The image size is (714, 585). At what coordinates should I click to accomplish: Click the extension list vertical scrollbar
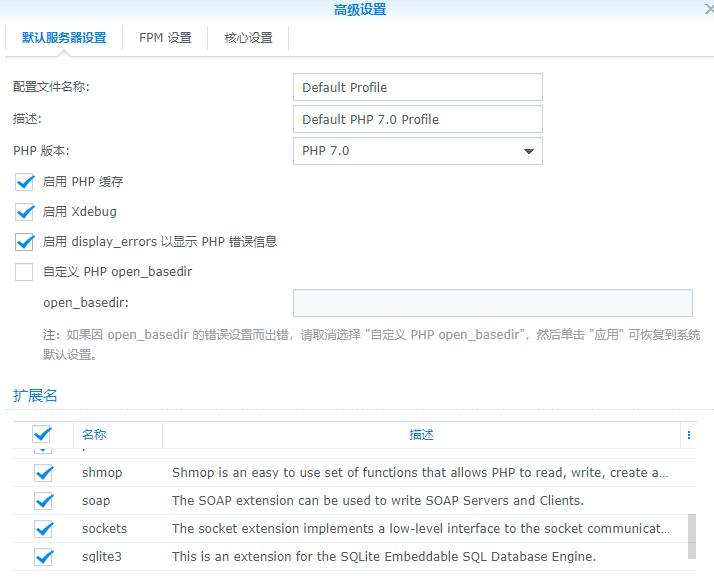coord(693,535)
